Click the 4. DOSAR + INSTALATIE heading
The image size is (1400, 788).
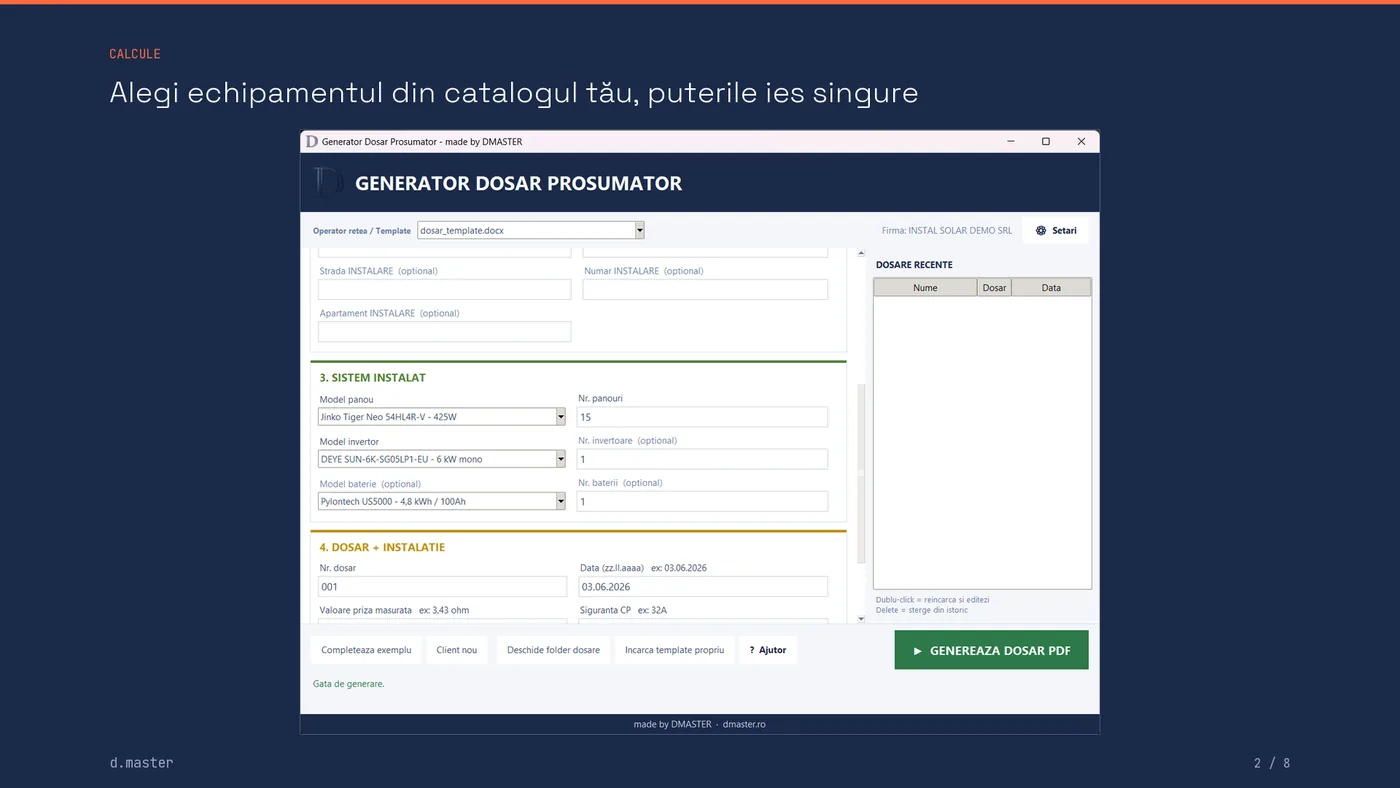tap(382, 547)
